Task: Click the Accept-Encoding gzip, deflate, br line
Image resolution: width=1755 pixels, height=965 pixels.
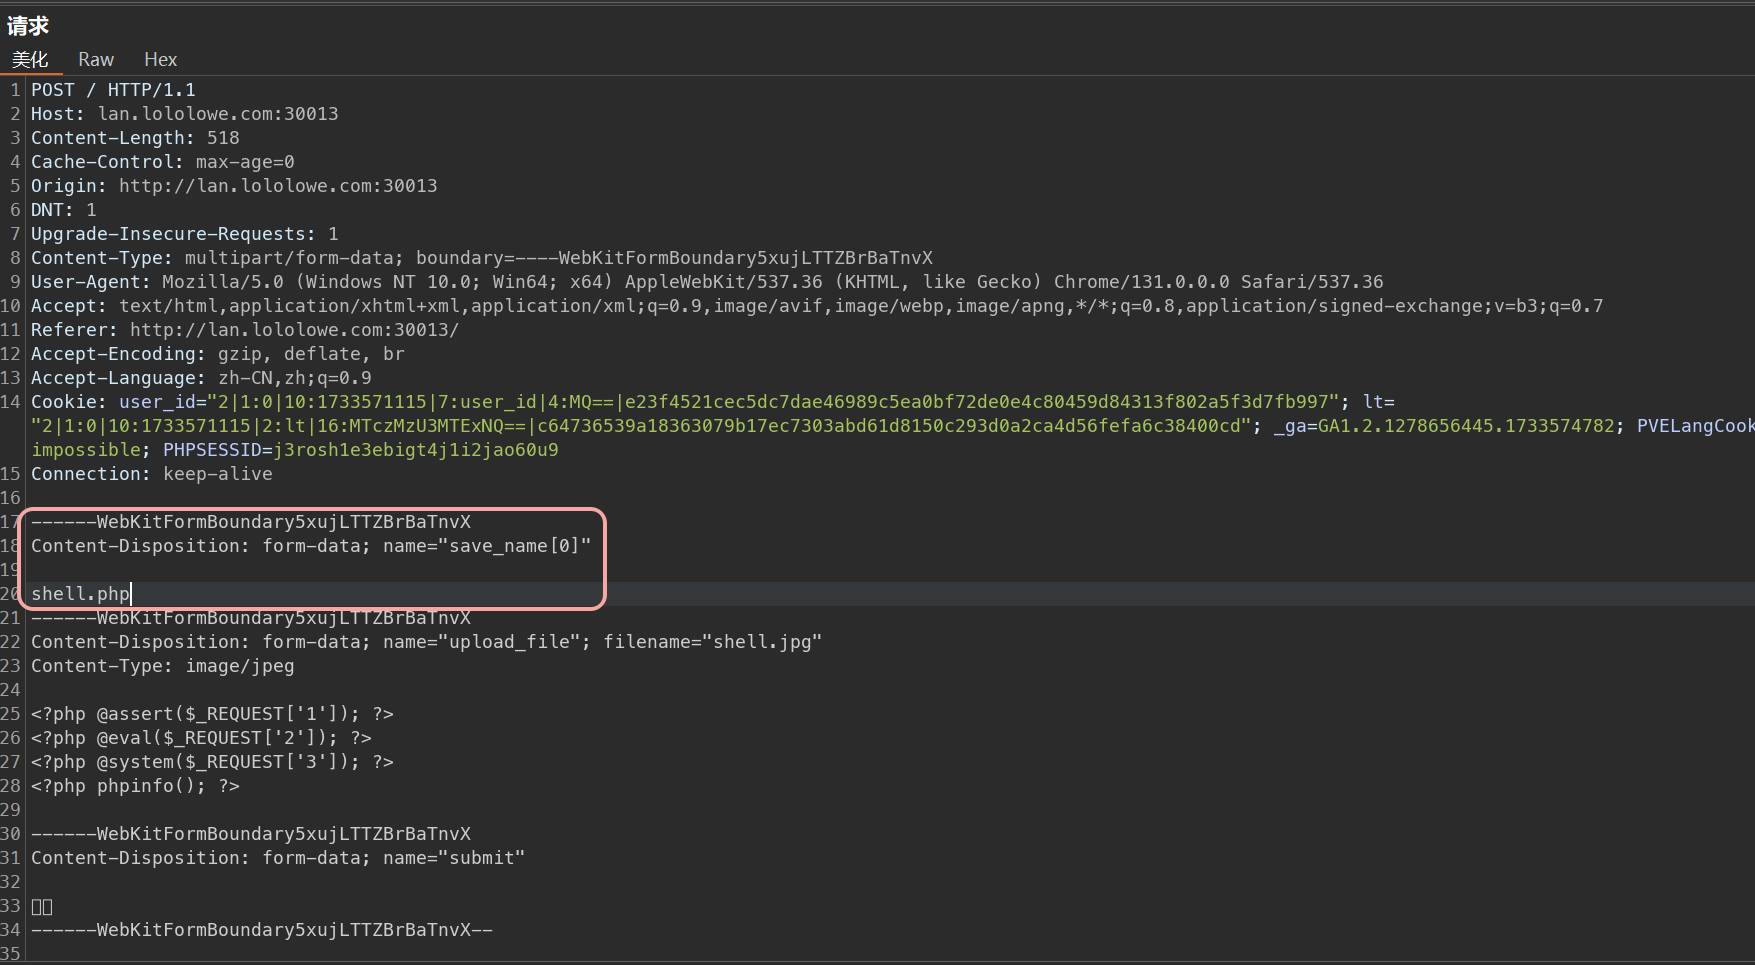Action: (218, 354)
